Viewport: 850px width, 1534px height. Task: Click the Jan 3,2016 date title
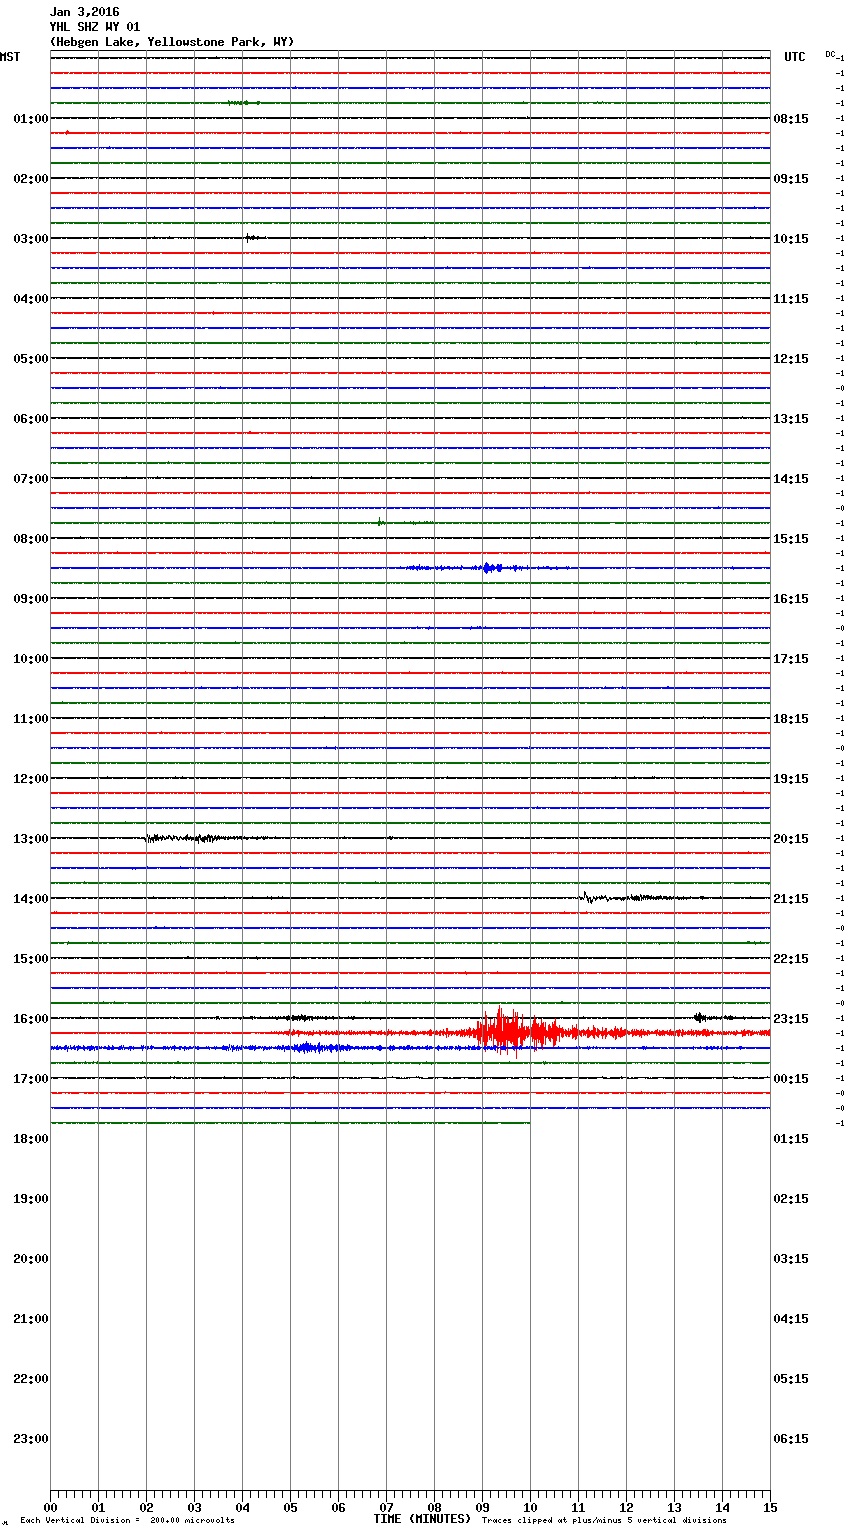point(84,12)
